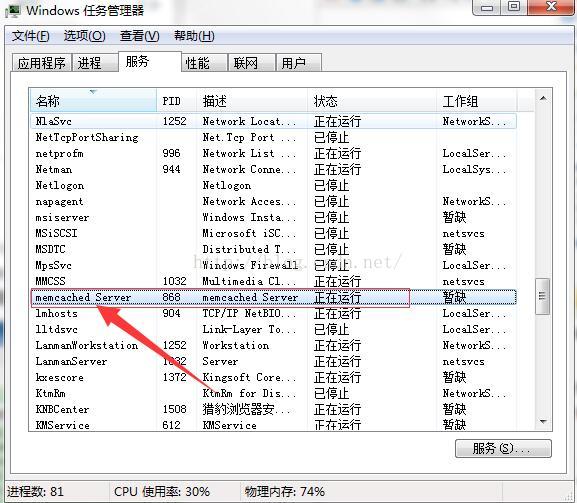The width and height of the screenshot is (577, 503).
Task: Select the LanmanServer service row
Action: (273, 361)
